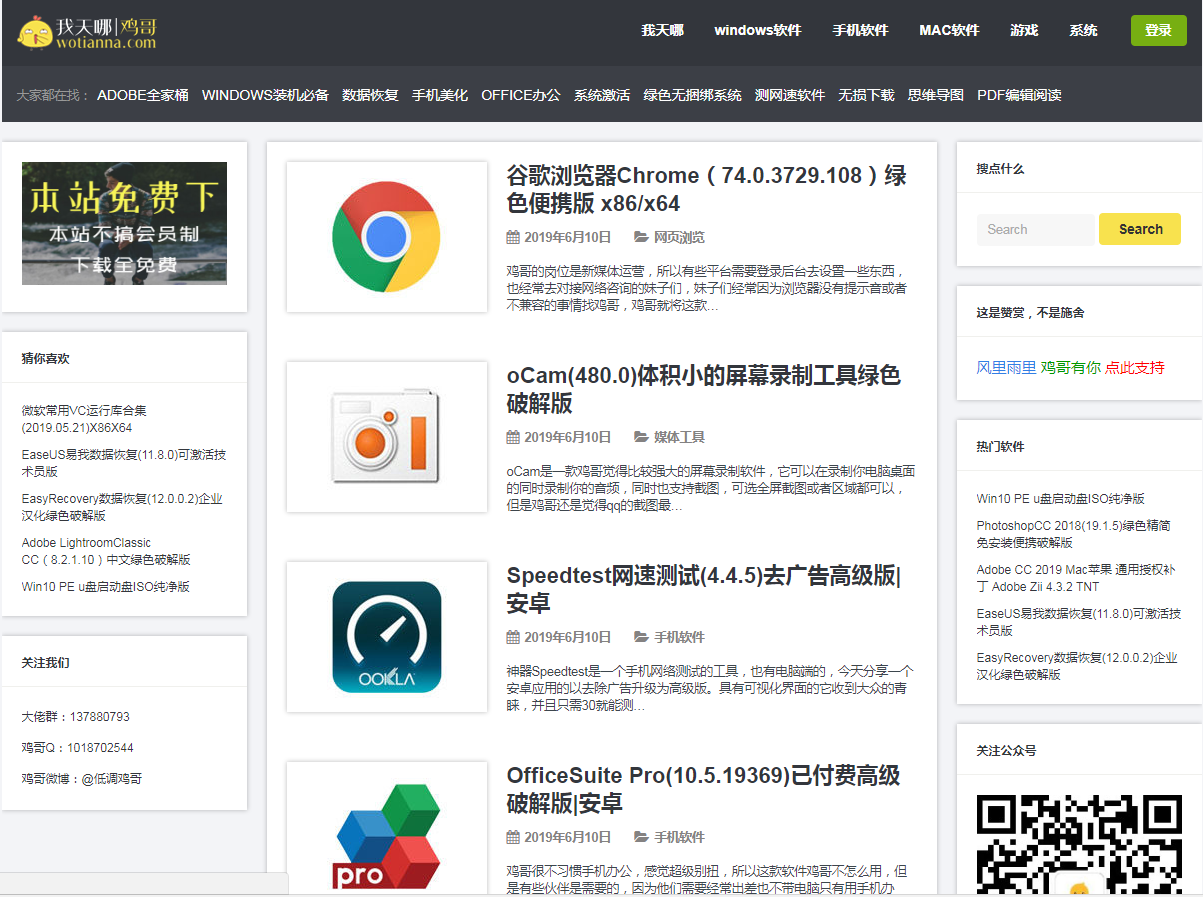The height and width of the screenshot is (897, 1203).
Task: Open the Chrome browser article thumbnail
Action: (386, 236)
